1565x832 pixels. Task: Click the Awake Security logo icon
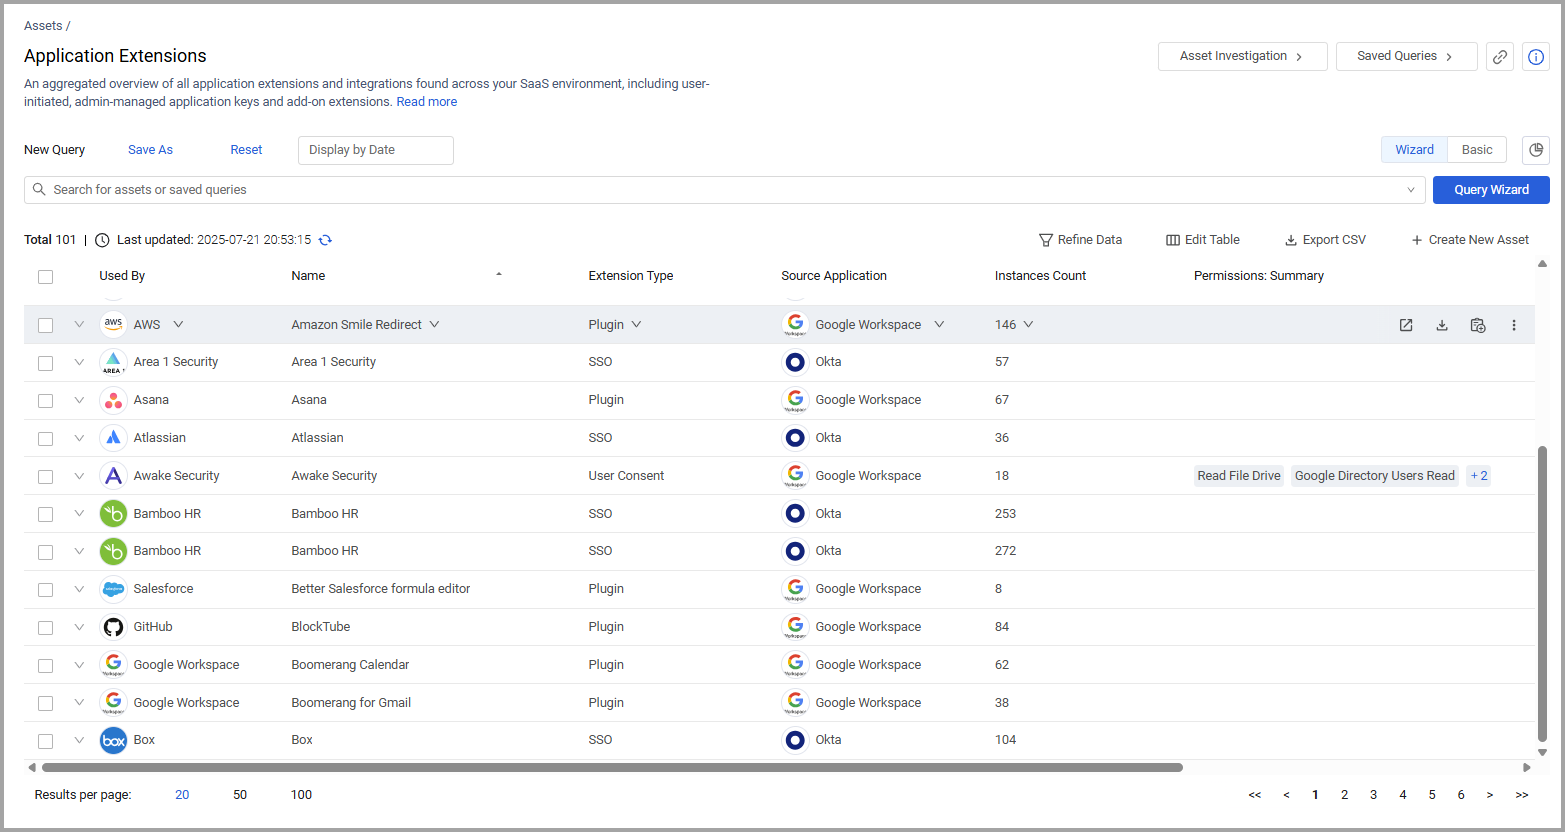(113, 476)
